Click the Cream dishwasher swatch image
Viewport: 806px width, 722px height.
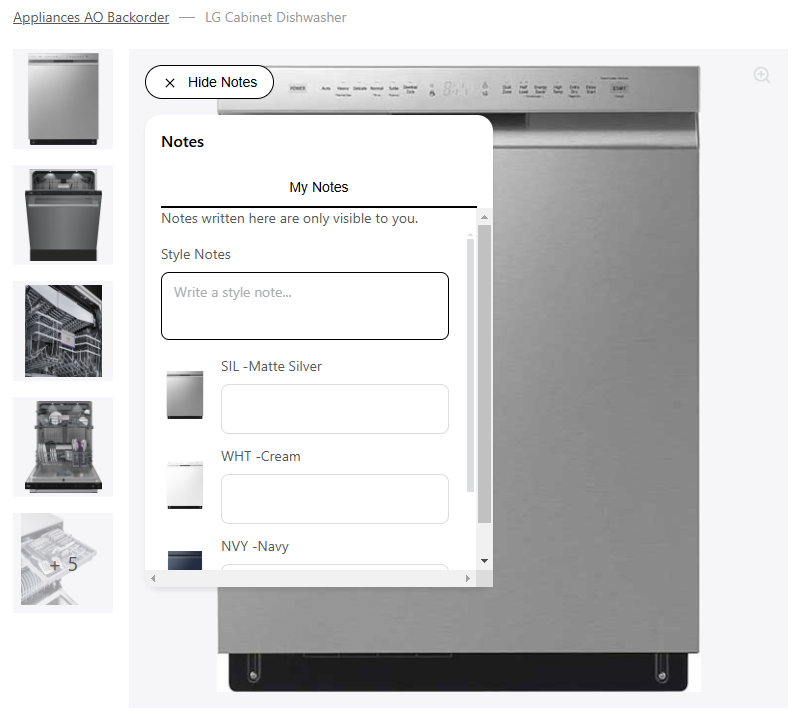(185, 485)
